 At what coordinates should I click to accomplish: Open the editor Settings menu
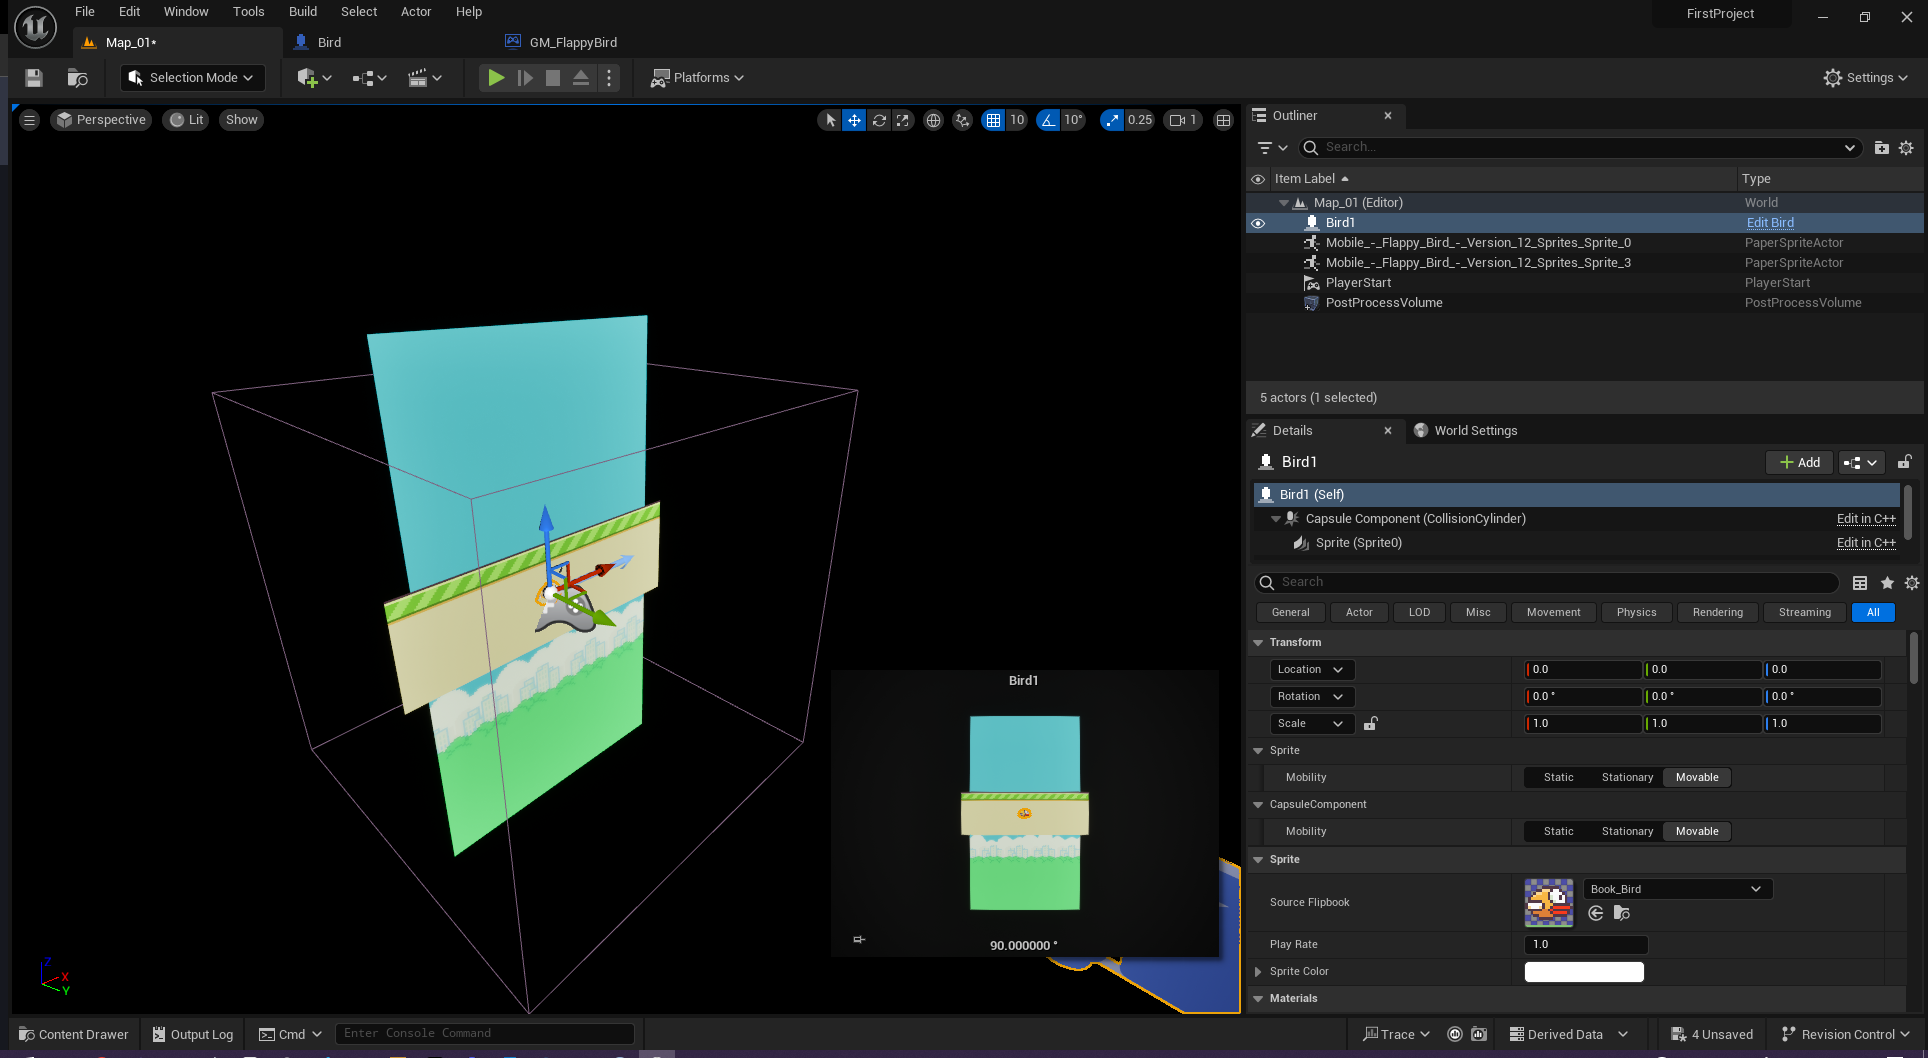click(1866, 78)
